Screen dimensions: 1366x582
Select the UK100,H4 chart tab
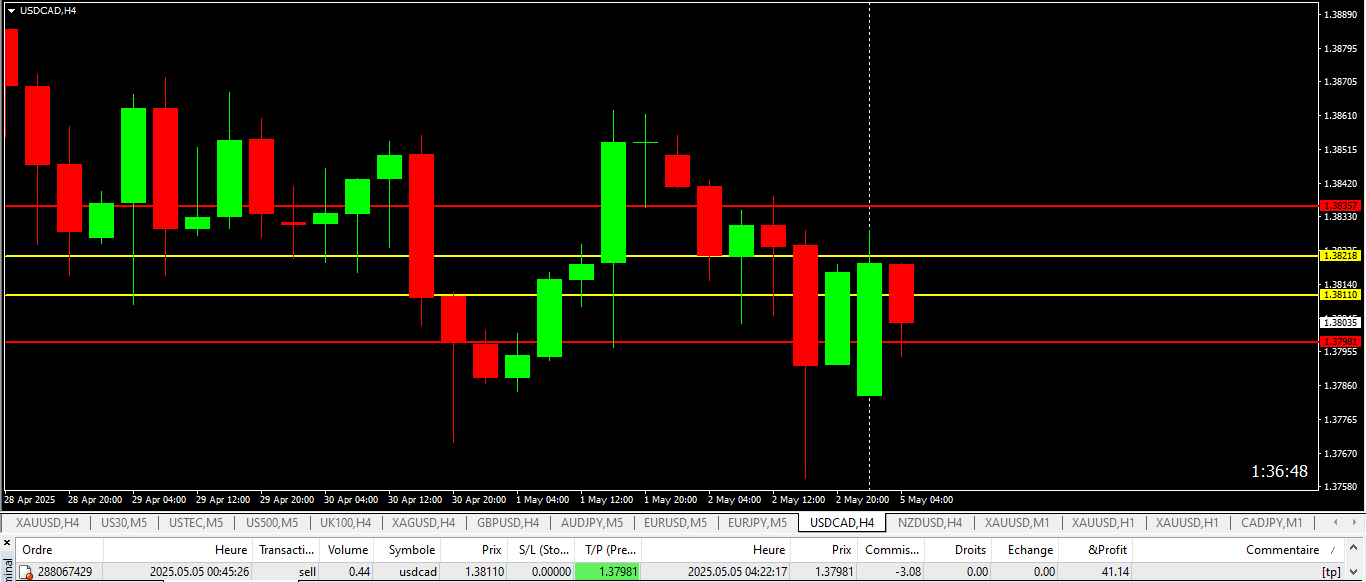pyautogui.click(x=345, y=522)
